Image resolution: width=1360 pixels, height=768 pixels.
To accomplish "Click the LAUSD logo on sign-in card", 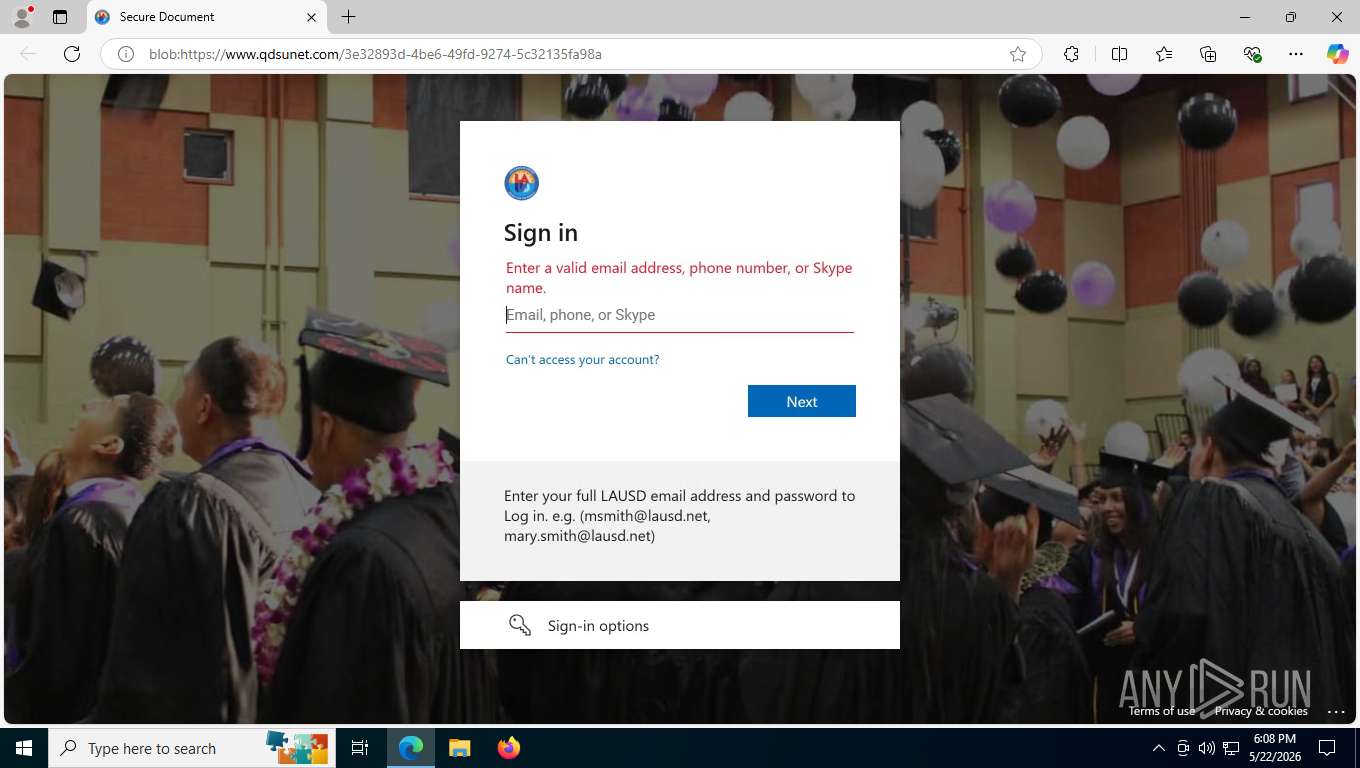I will (521, 183).
